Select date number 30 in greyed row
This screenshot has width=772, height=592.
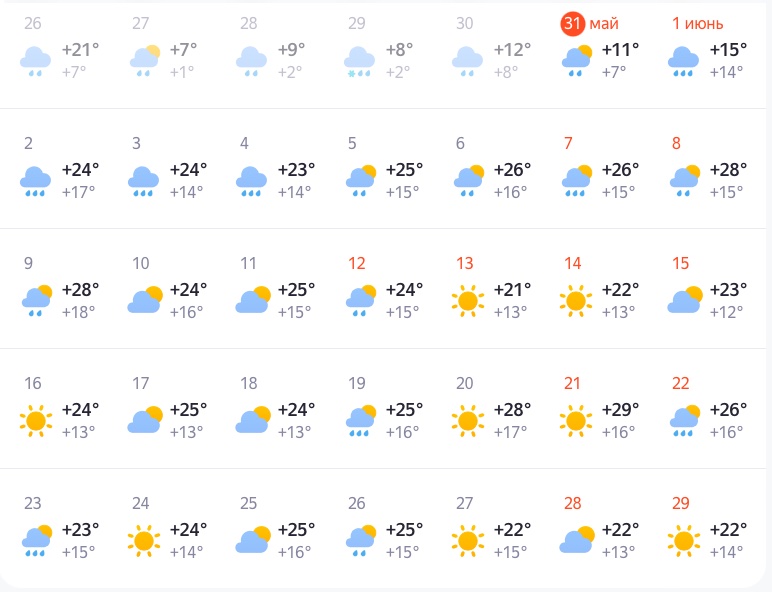(x=464, y=24)
